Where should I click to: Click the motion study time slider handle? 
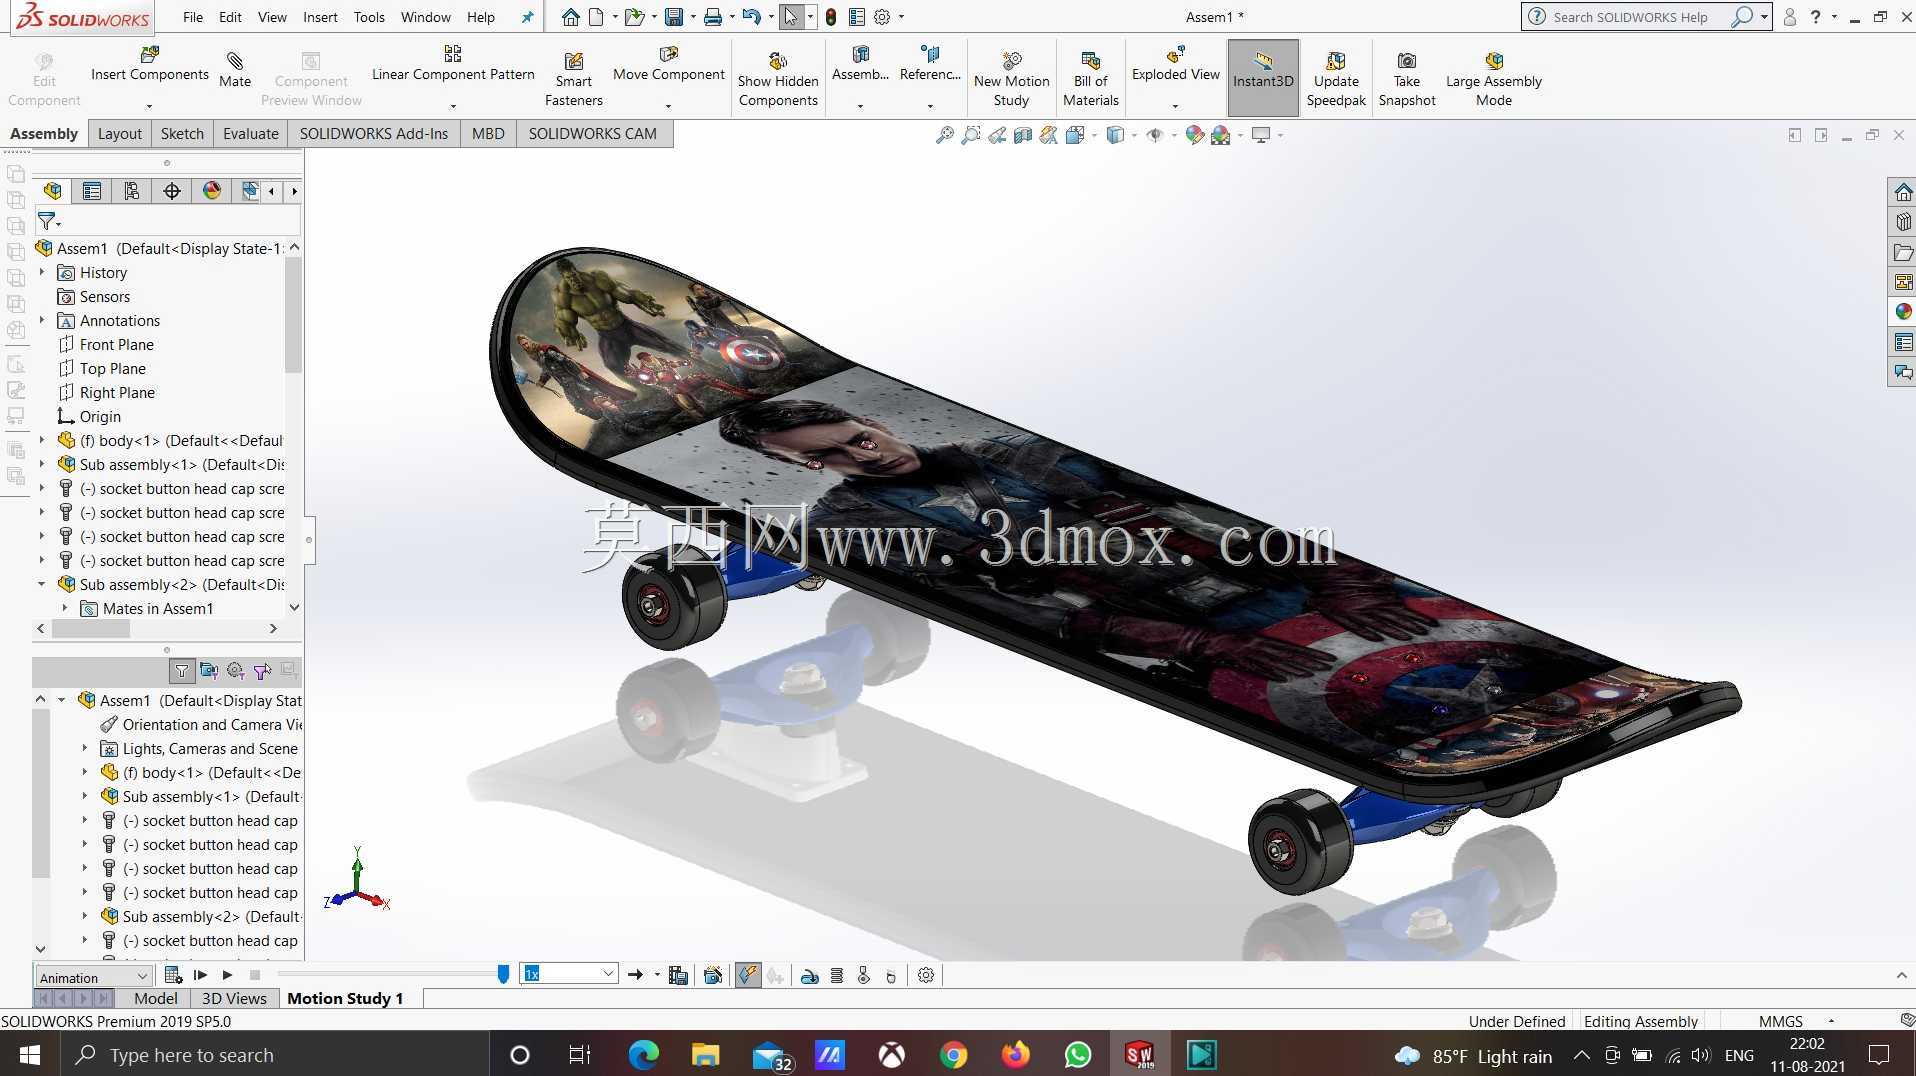pyautogui.click(x=503, y=975)
